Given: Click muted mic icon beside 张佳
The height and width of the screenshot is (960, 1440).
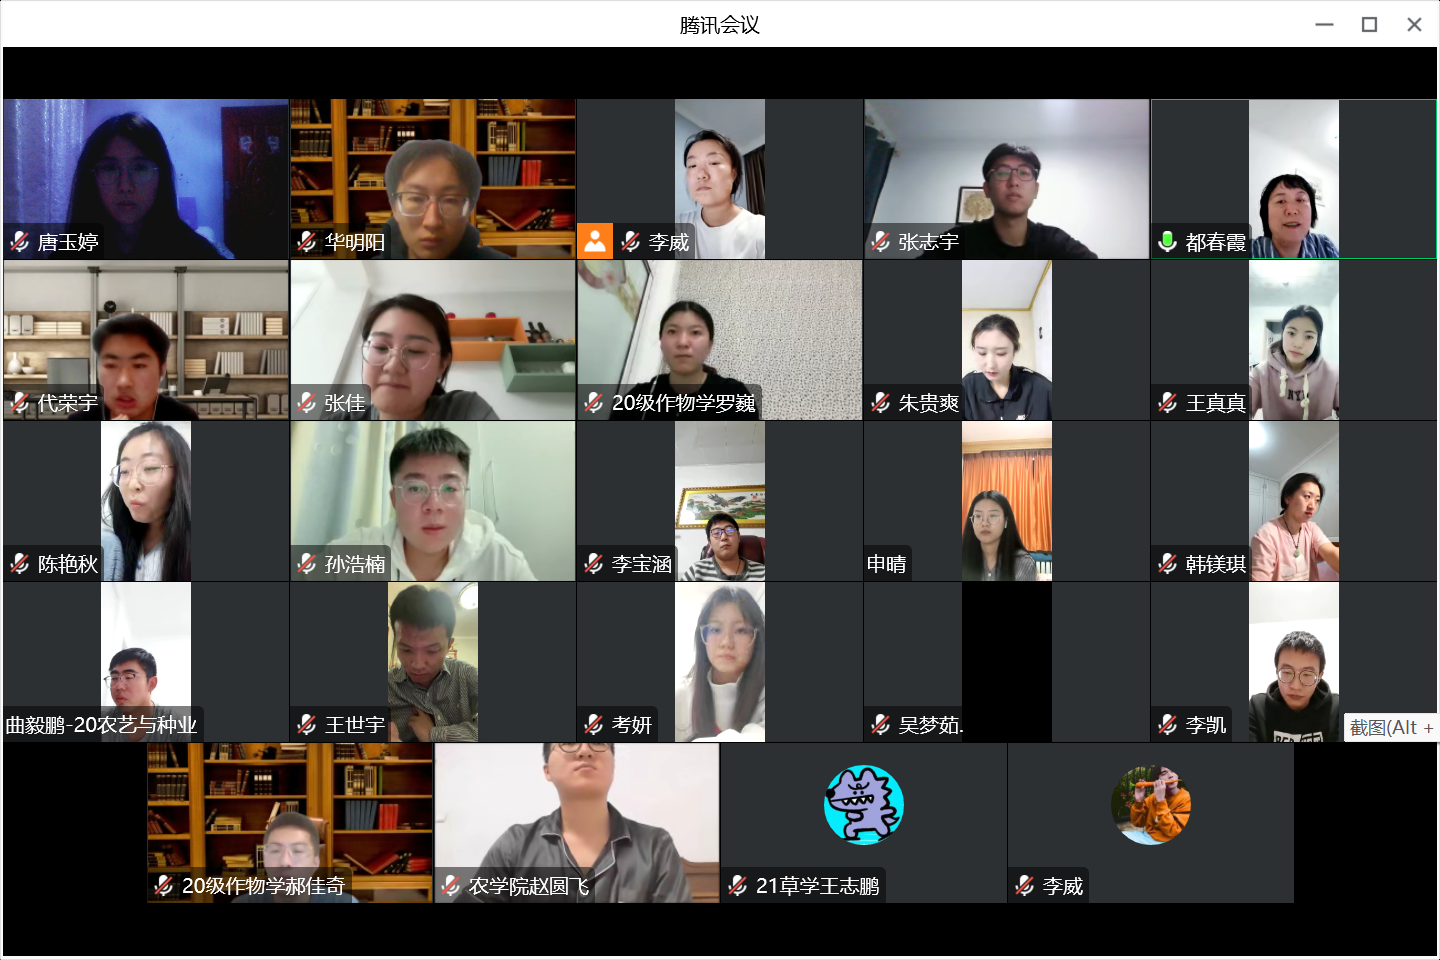Looking at the screenshot, I should click(307, 402).
